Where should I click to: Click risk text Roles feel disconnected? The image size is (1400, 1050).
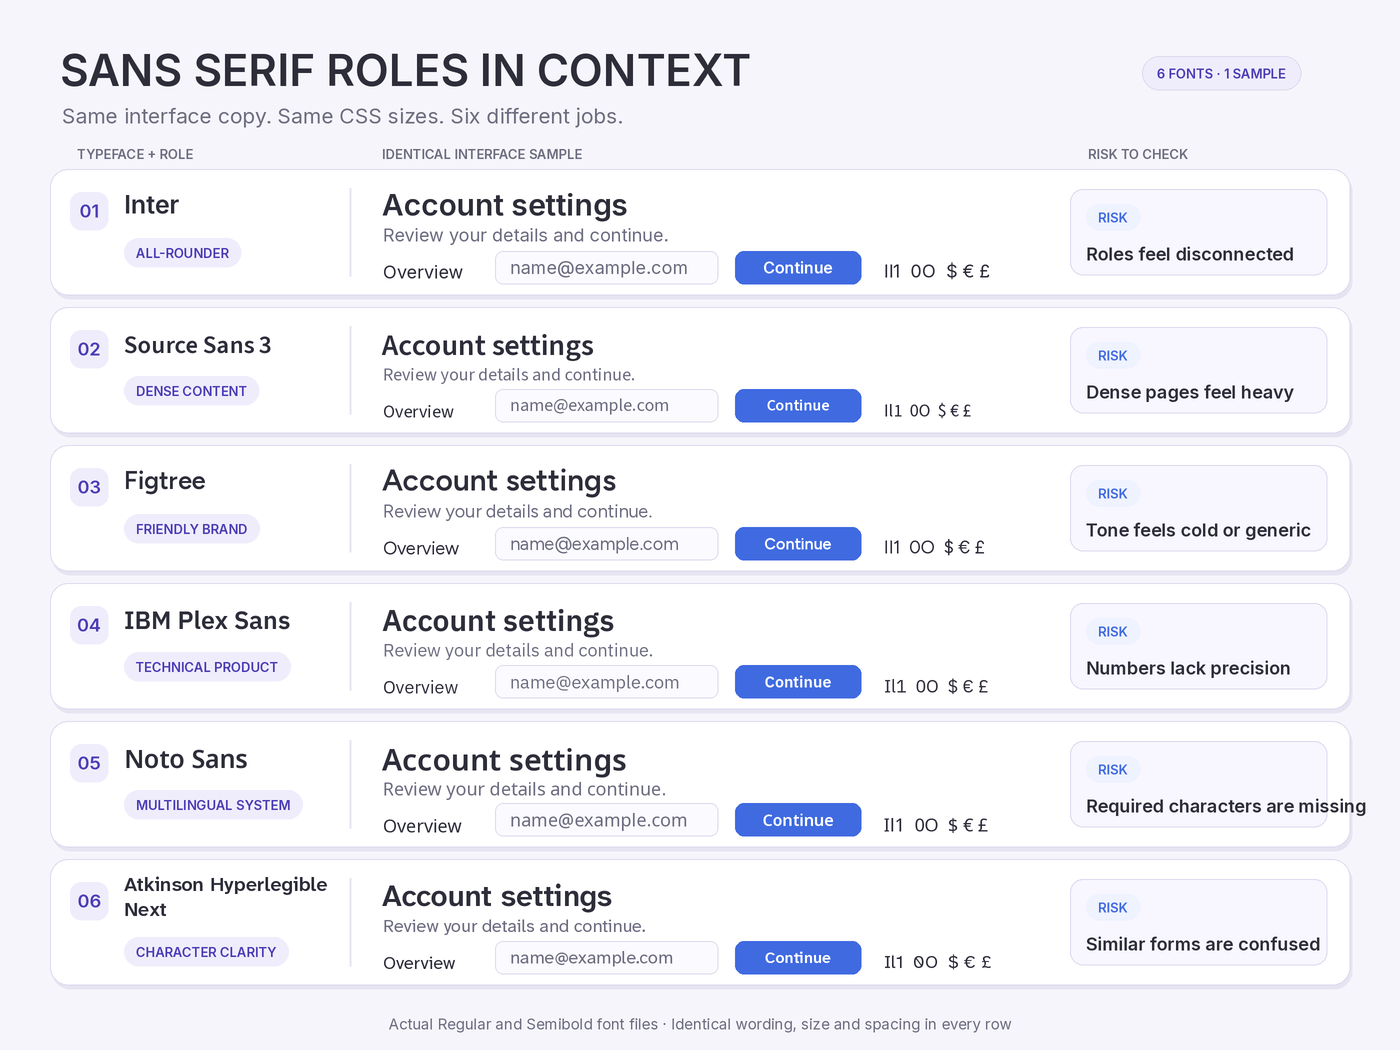1190,254
